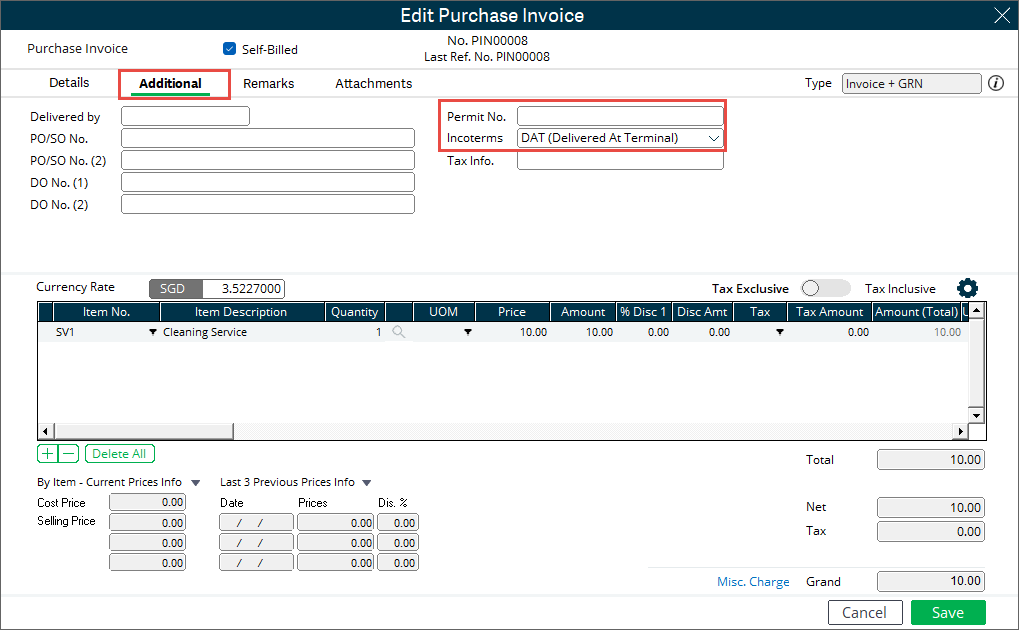Click the horizontal scrollbar thumb of item grid
1019x630 pixels.
[x=144, y=431]
